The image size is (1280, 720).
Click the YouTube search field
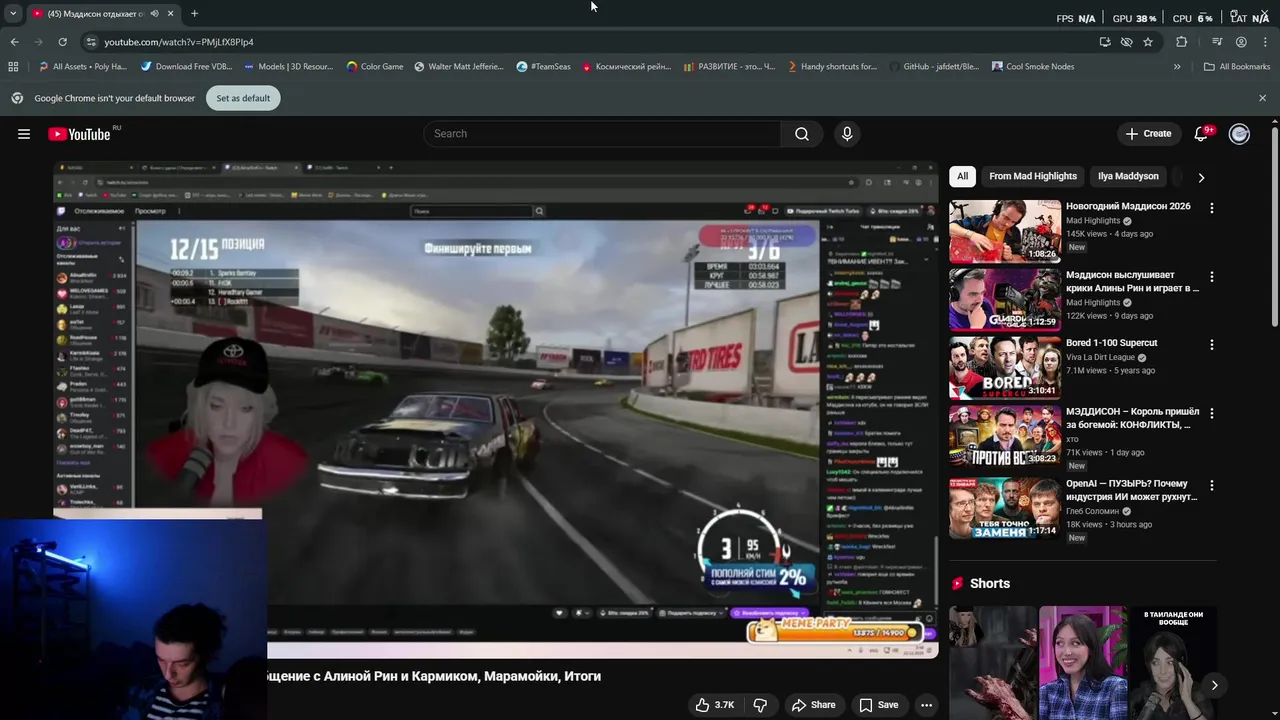[603, 134]
